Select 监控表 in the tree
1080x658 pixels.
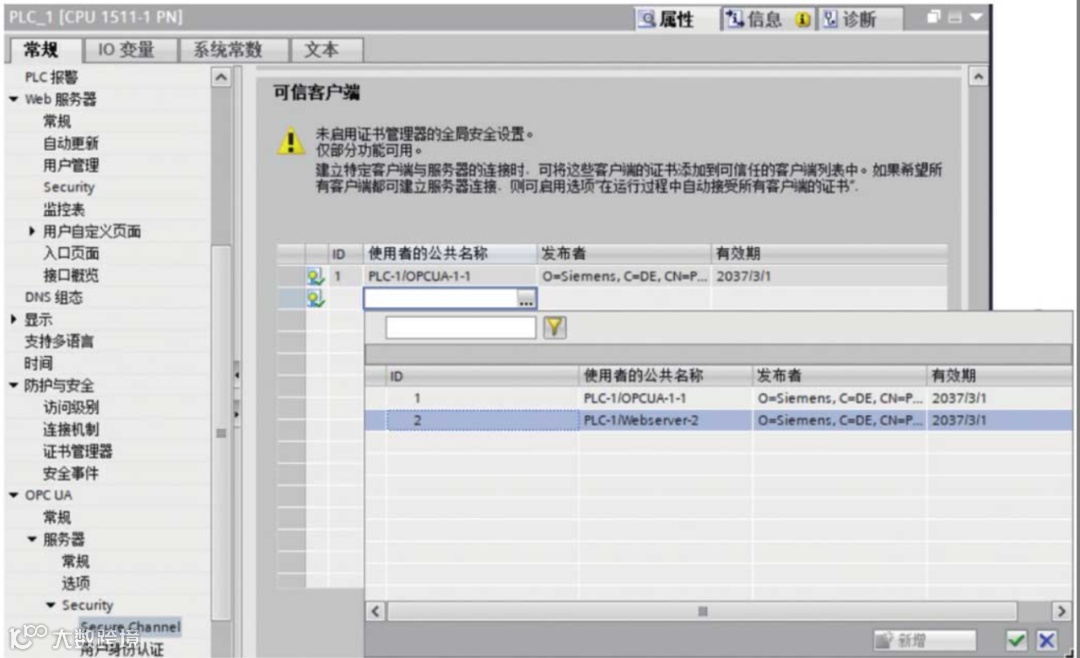pyautogui.click(x=64, y=209)
